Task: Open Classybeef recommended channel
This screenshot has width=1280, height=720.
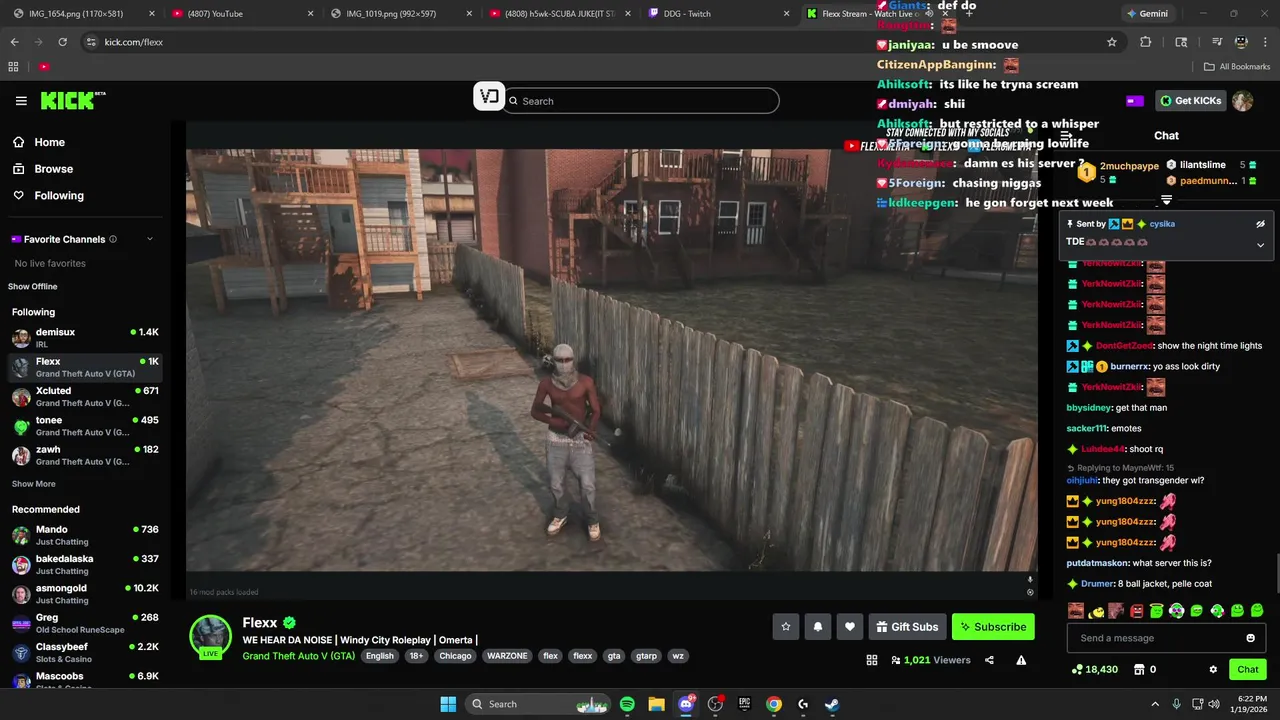Action: pyautogui.click(x=86, y=653)
